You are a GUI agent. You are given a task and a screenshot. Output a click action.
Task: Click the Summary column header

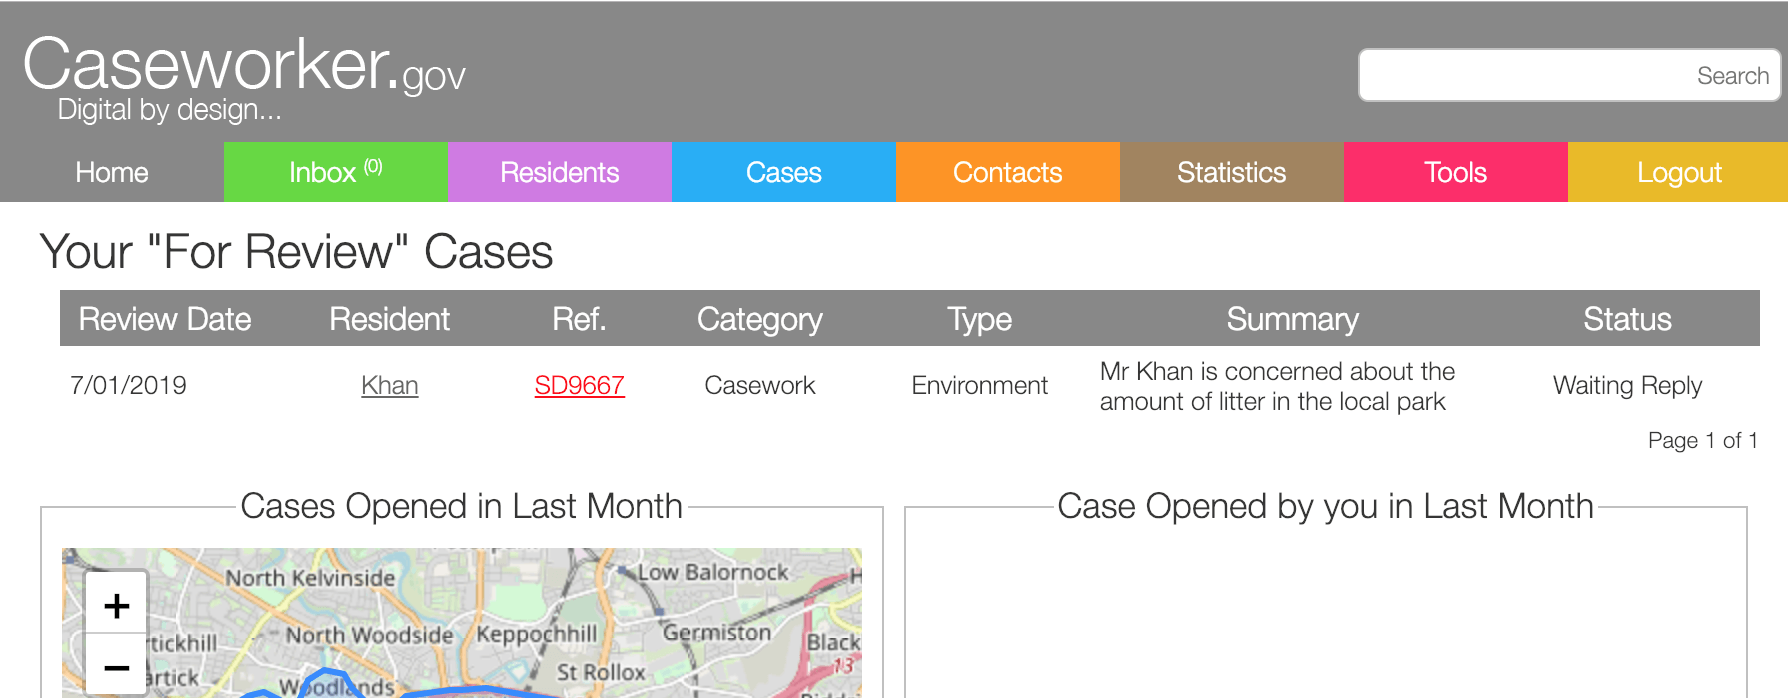click(1292, 319)
